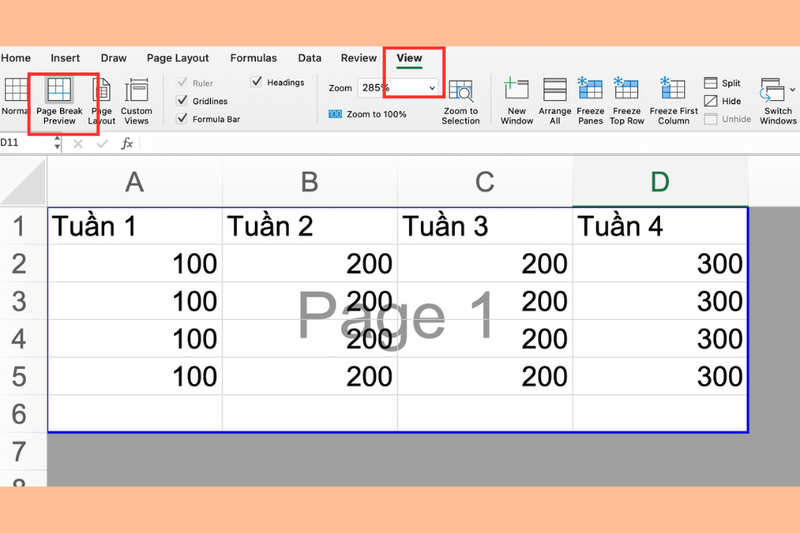This screenshot has width=800, height=533.
Task: Select column C header
Action: click(x=485, y=182)
